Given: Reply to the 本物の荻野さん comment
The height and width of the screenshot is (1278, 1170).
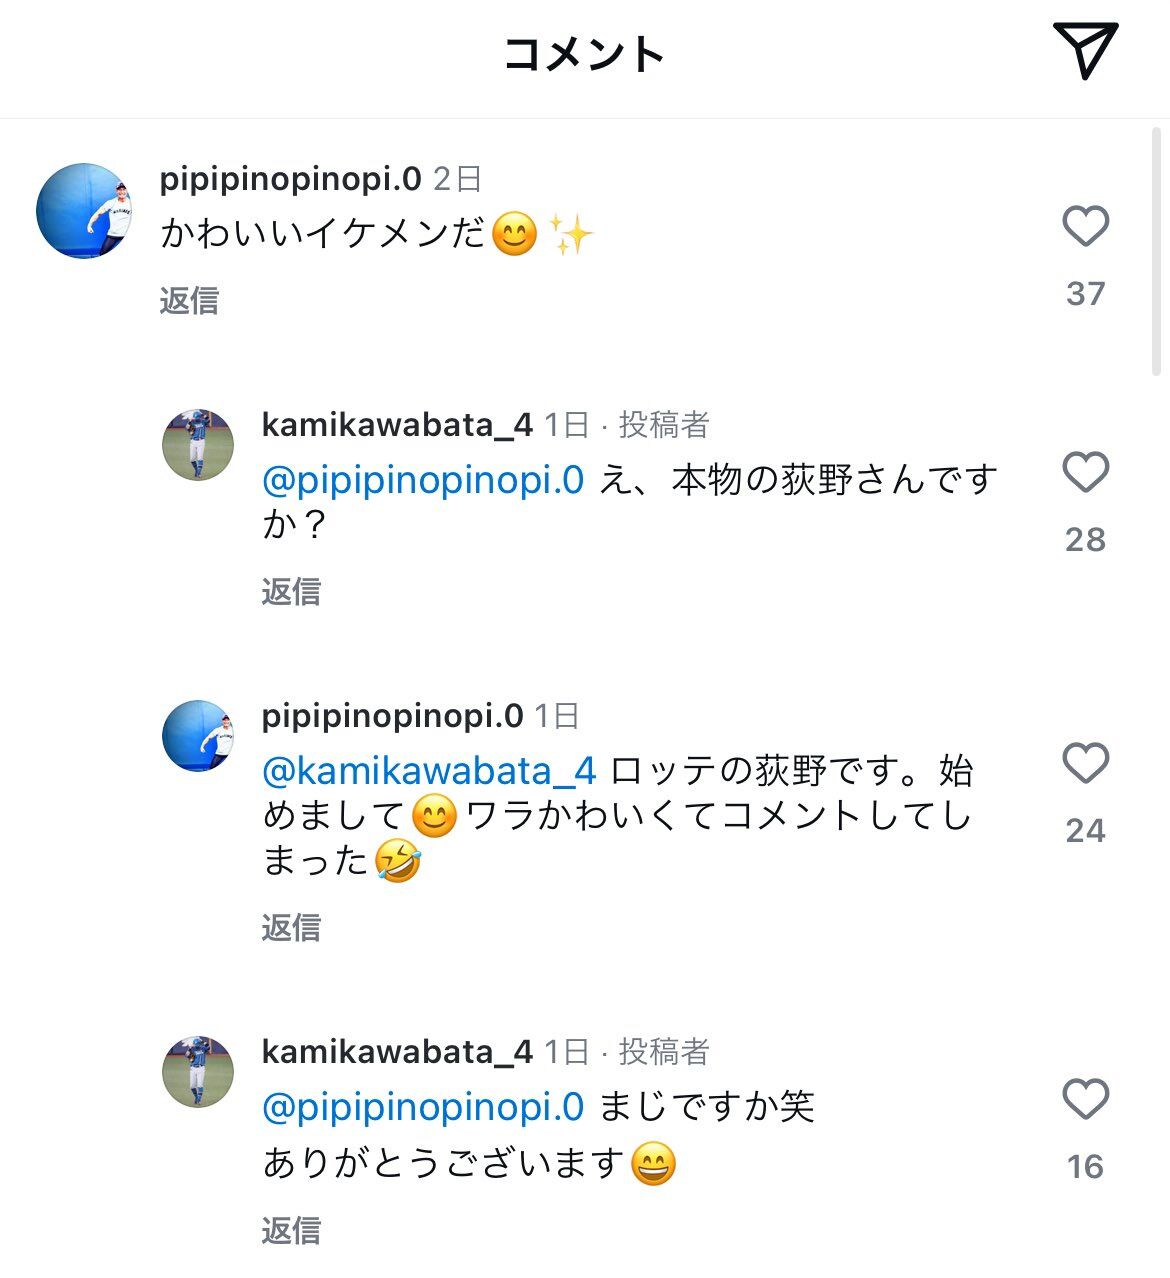Looking at the screenshot, I should click(291, 592).
